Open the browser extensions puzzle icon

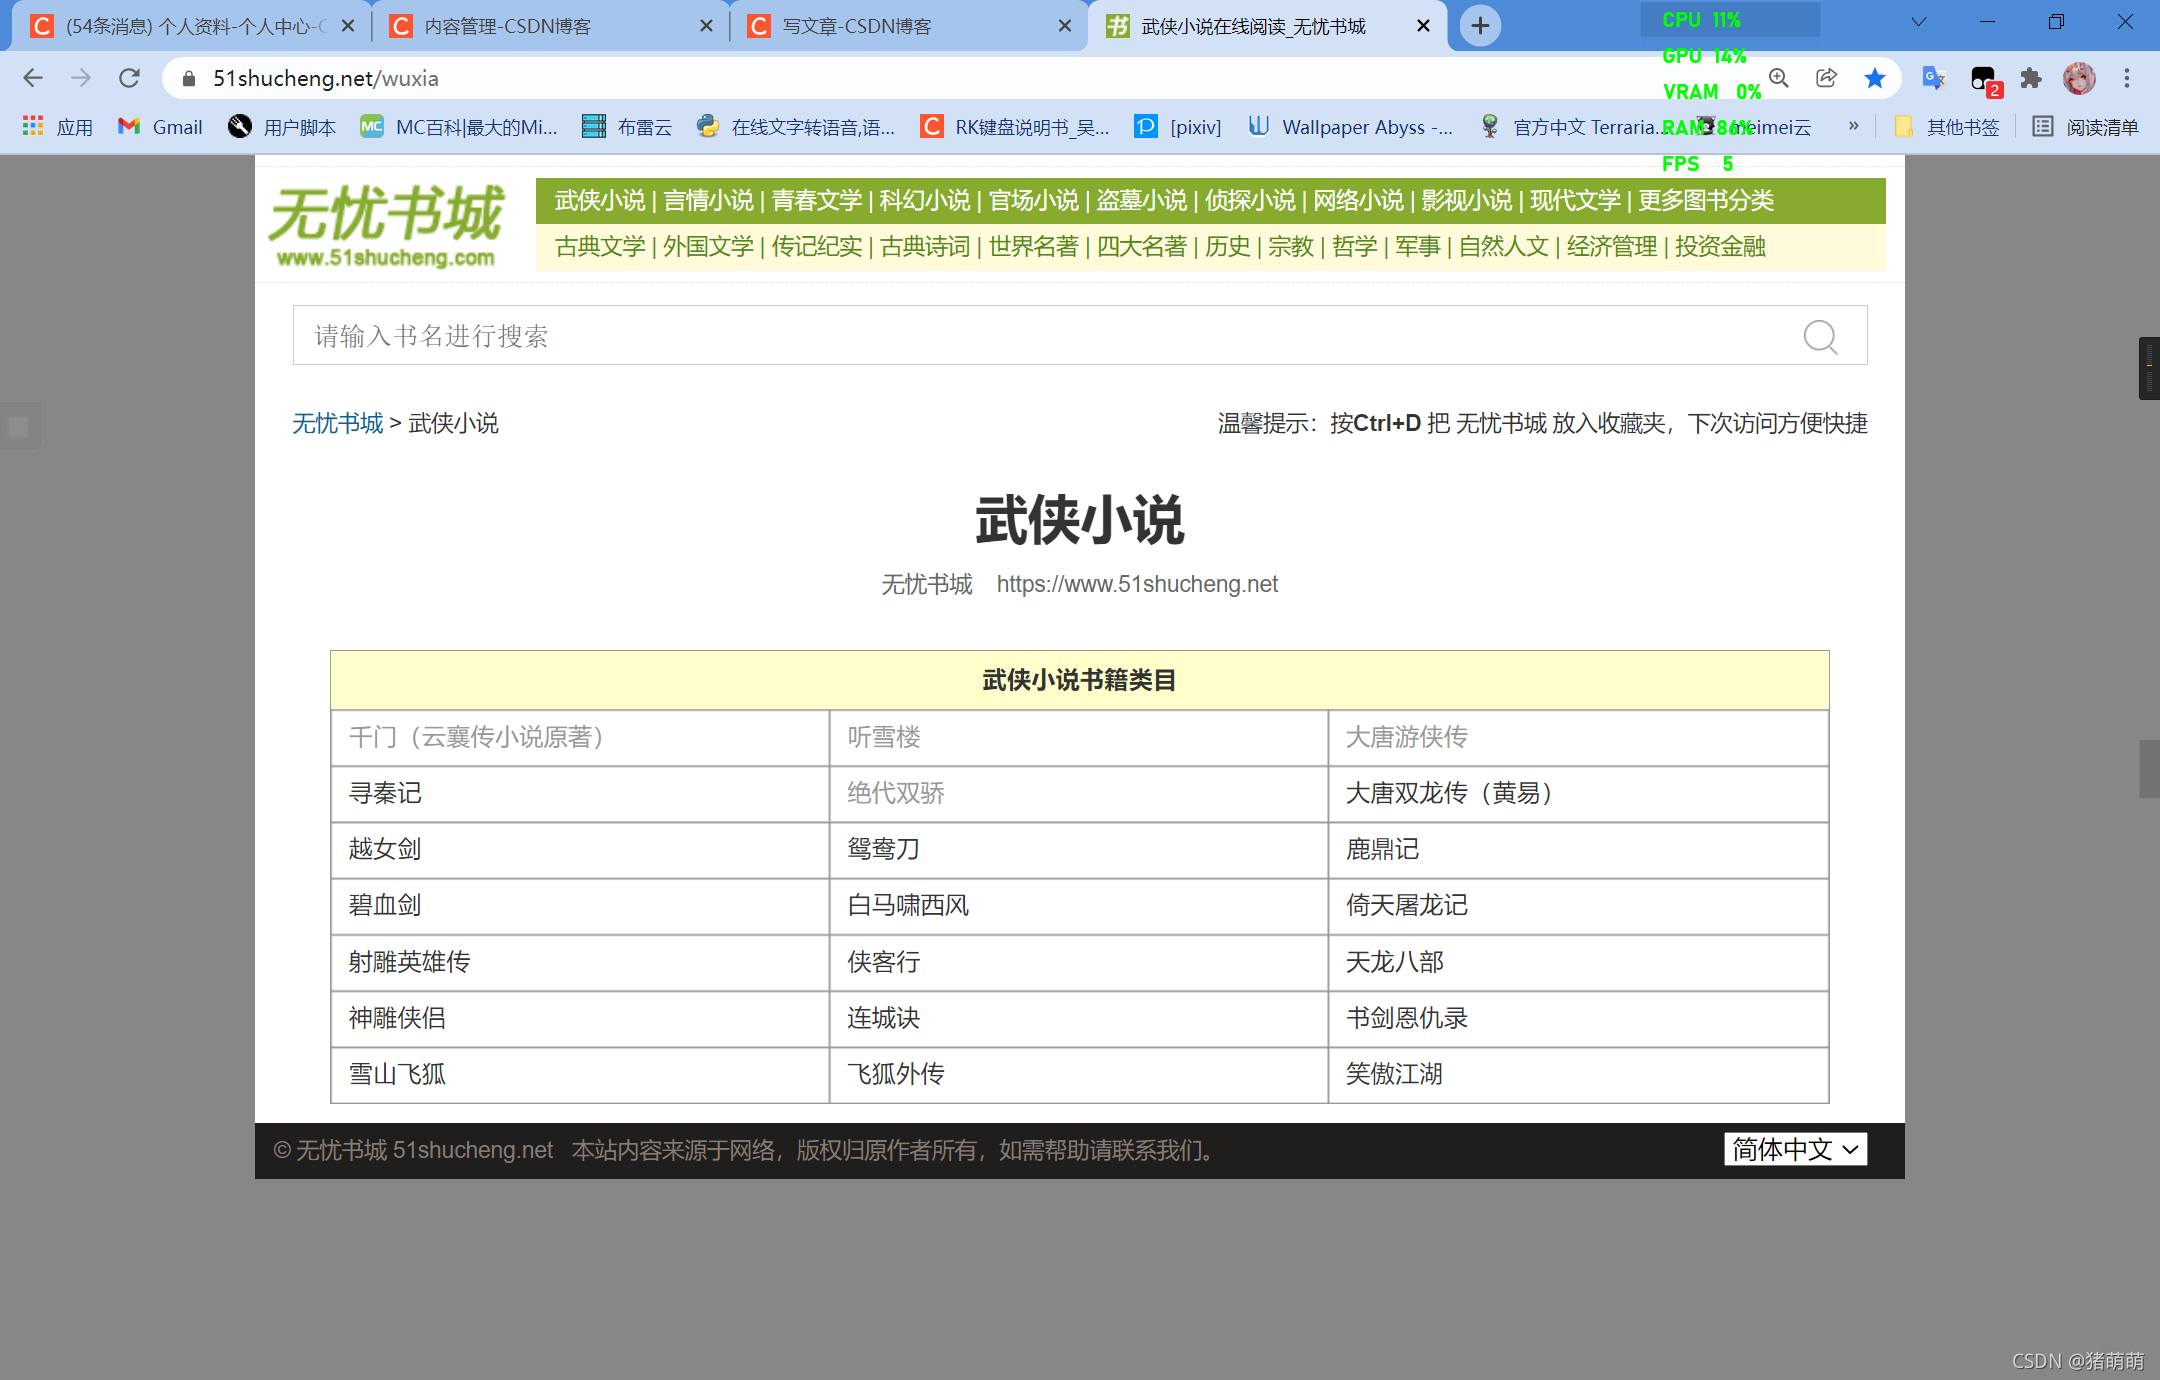pos(2030,78)
